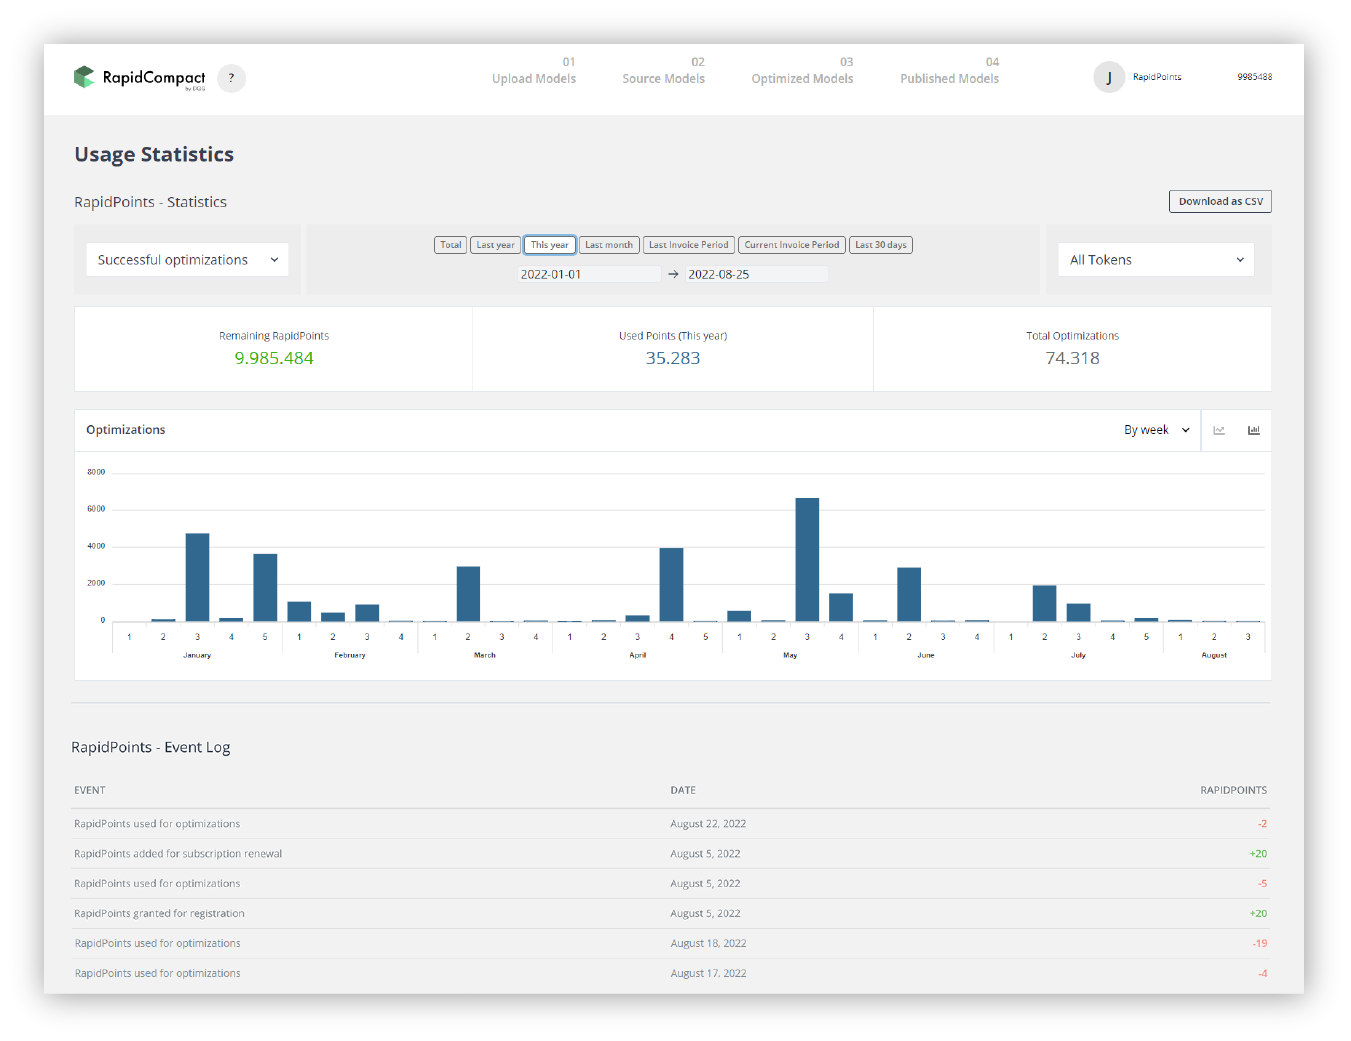Image resolution: width=1351 pixels, height=1041 pixels.
Task: Click the RapidPoints - Event Log heading
Action: click(x=151, y=748)
